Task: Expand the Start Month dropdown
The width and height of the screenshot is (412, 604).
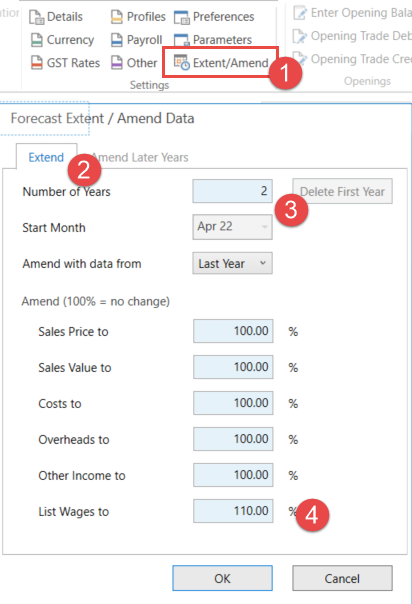Action: (233, 226)
